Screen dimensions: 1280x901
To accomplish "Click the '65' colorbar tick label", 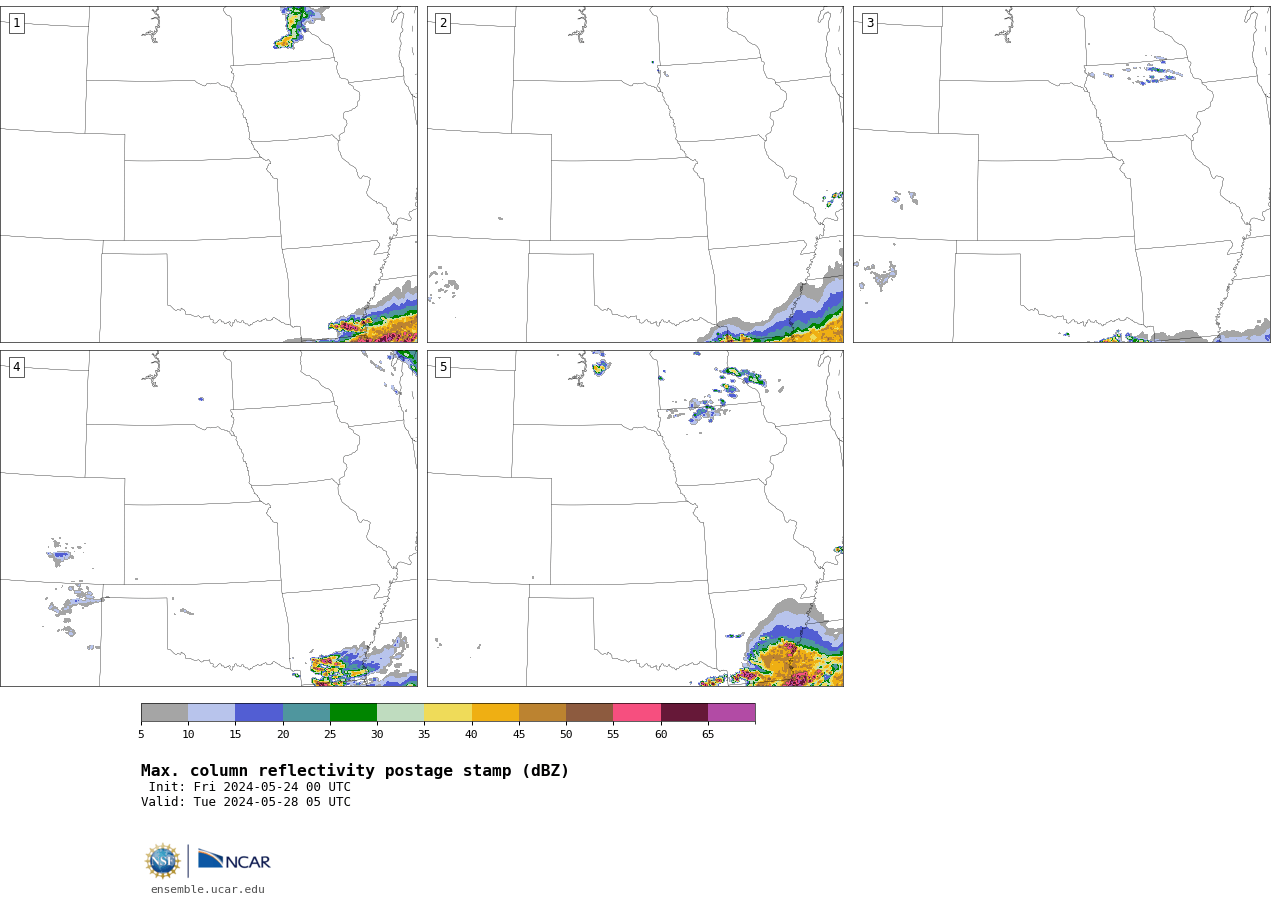I will coord(708,735).
